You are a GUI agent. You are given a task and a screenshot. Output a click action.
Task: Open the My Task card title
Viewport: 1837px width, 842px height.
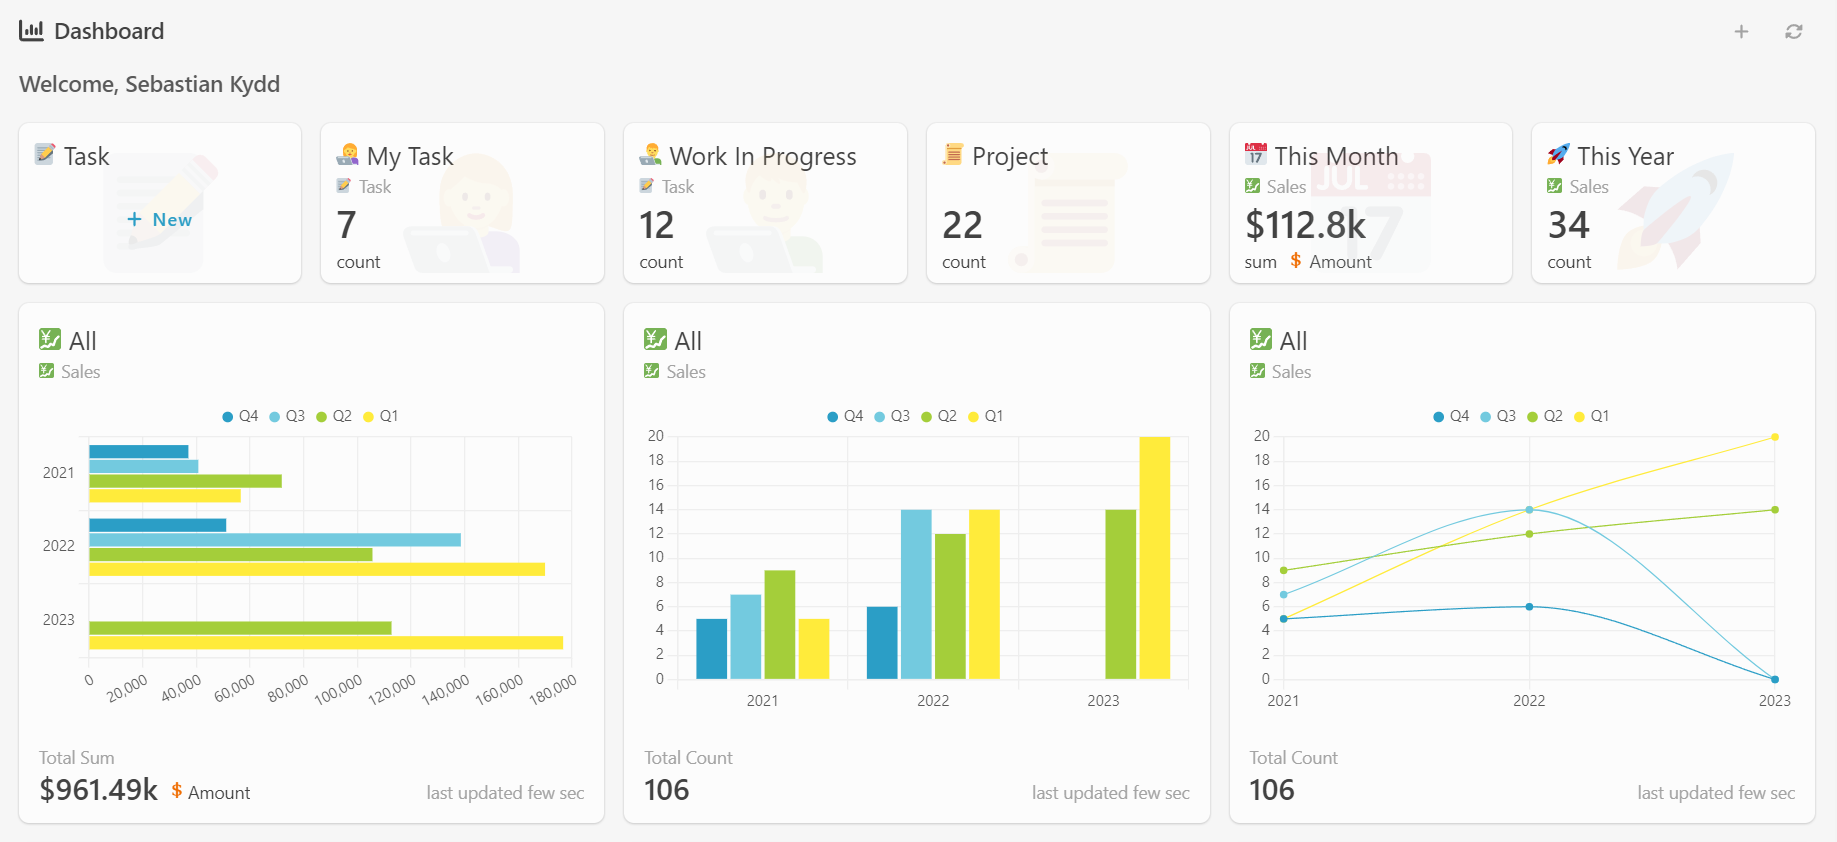click(410, 156)
